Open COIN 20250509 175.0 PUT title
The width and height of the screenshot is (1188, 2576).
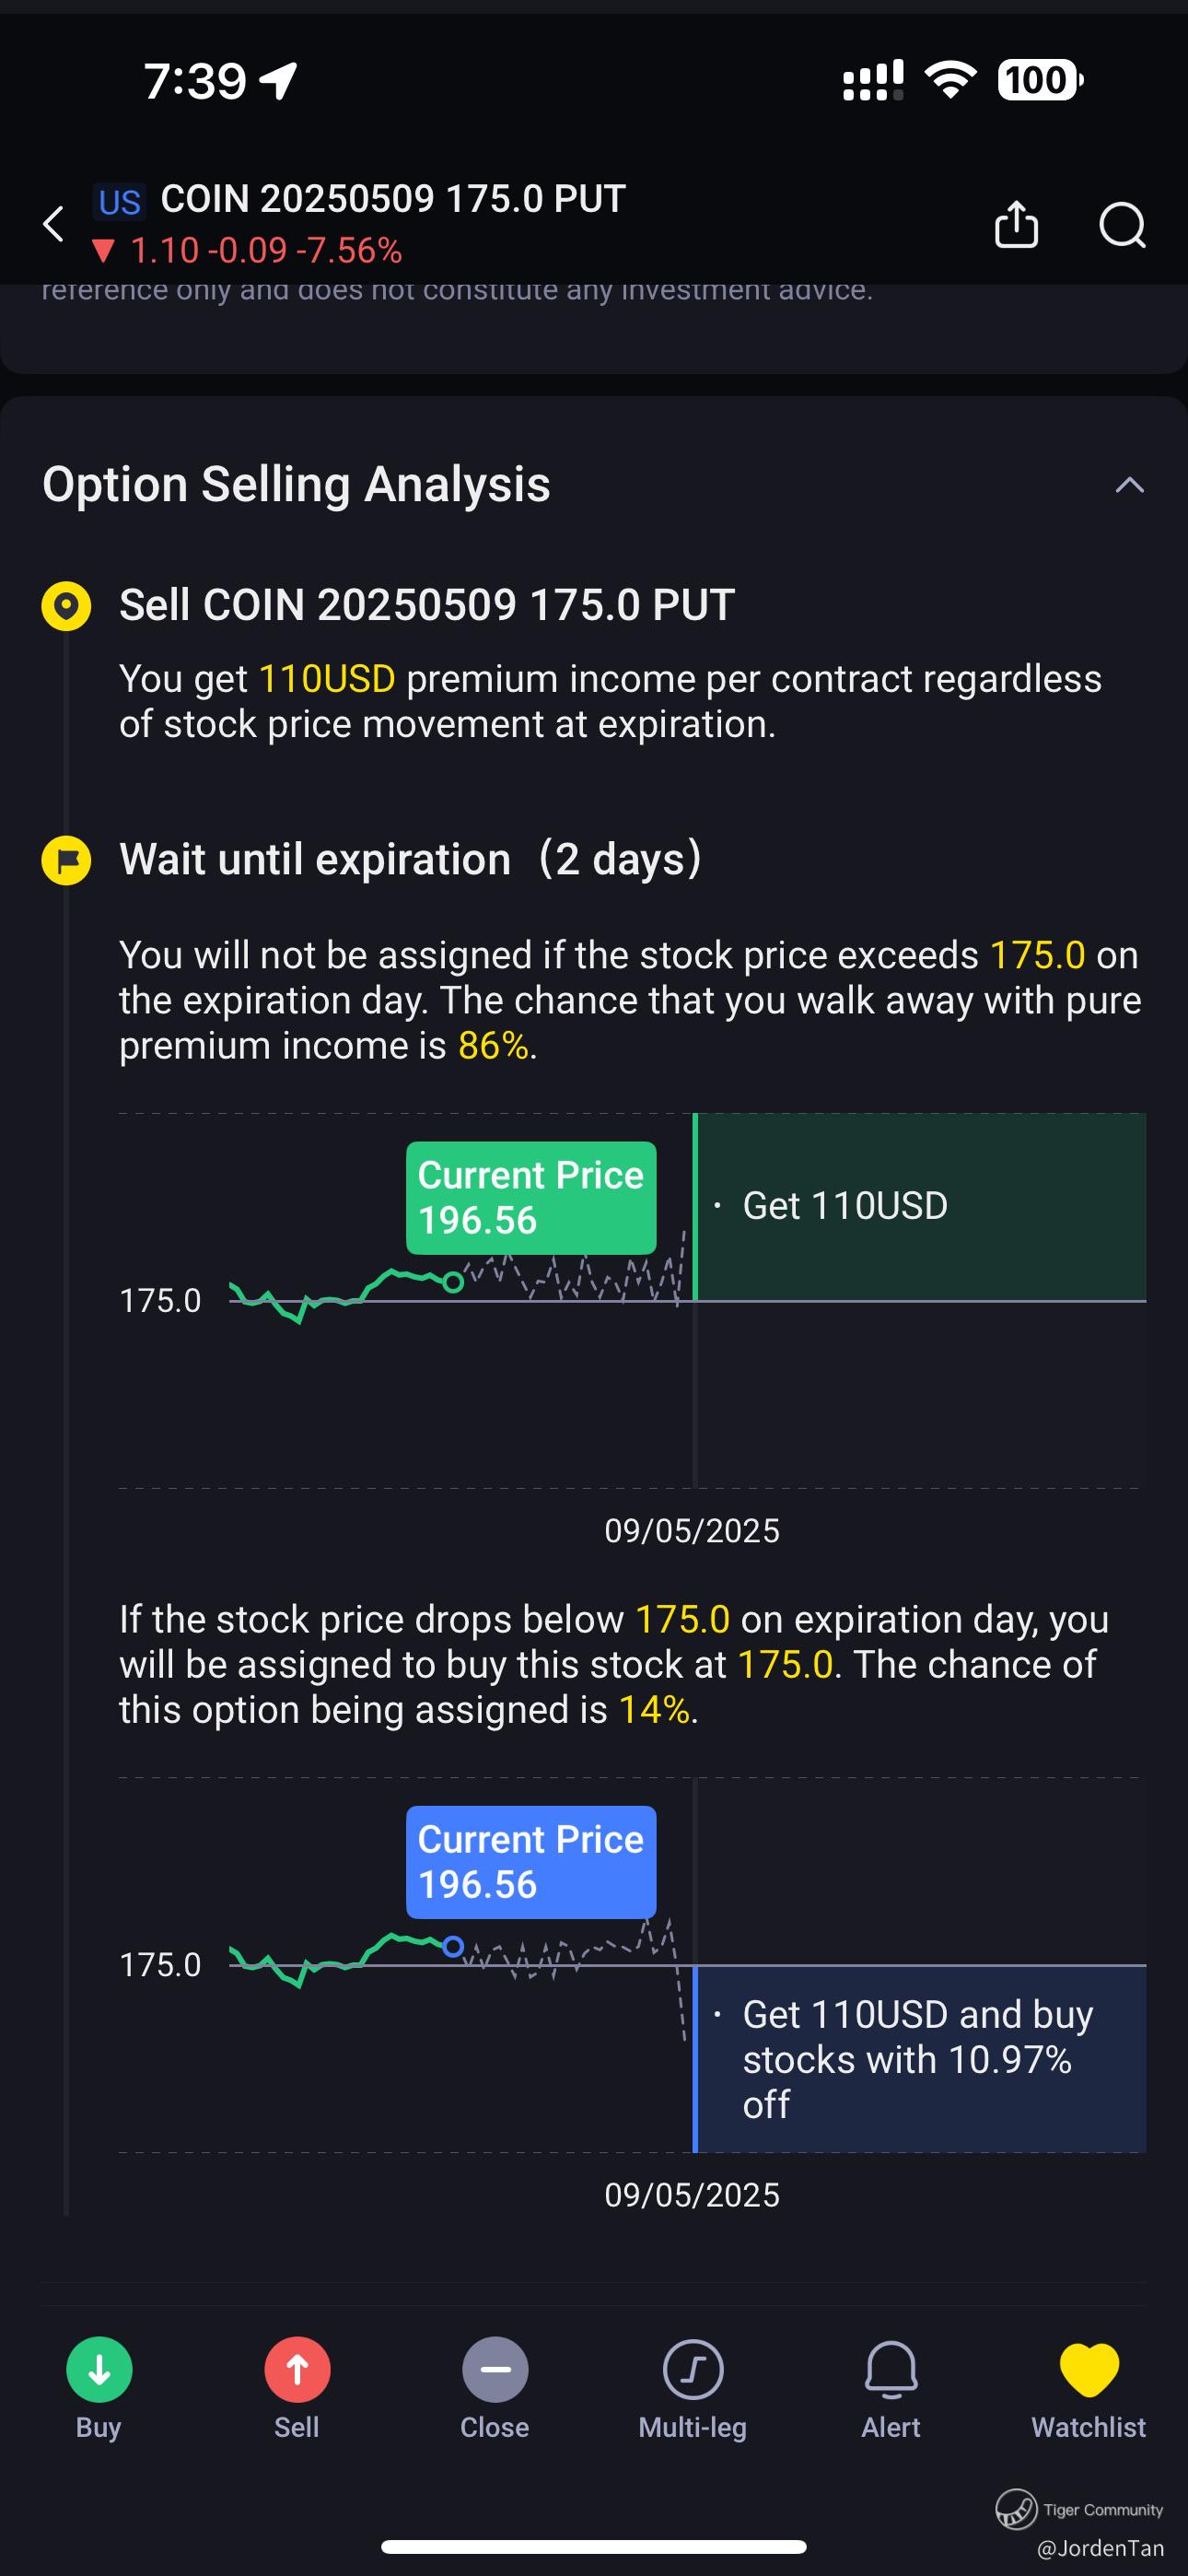[393, 199]
